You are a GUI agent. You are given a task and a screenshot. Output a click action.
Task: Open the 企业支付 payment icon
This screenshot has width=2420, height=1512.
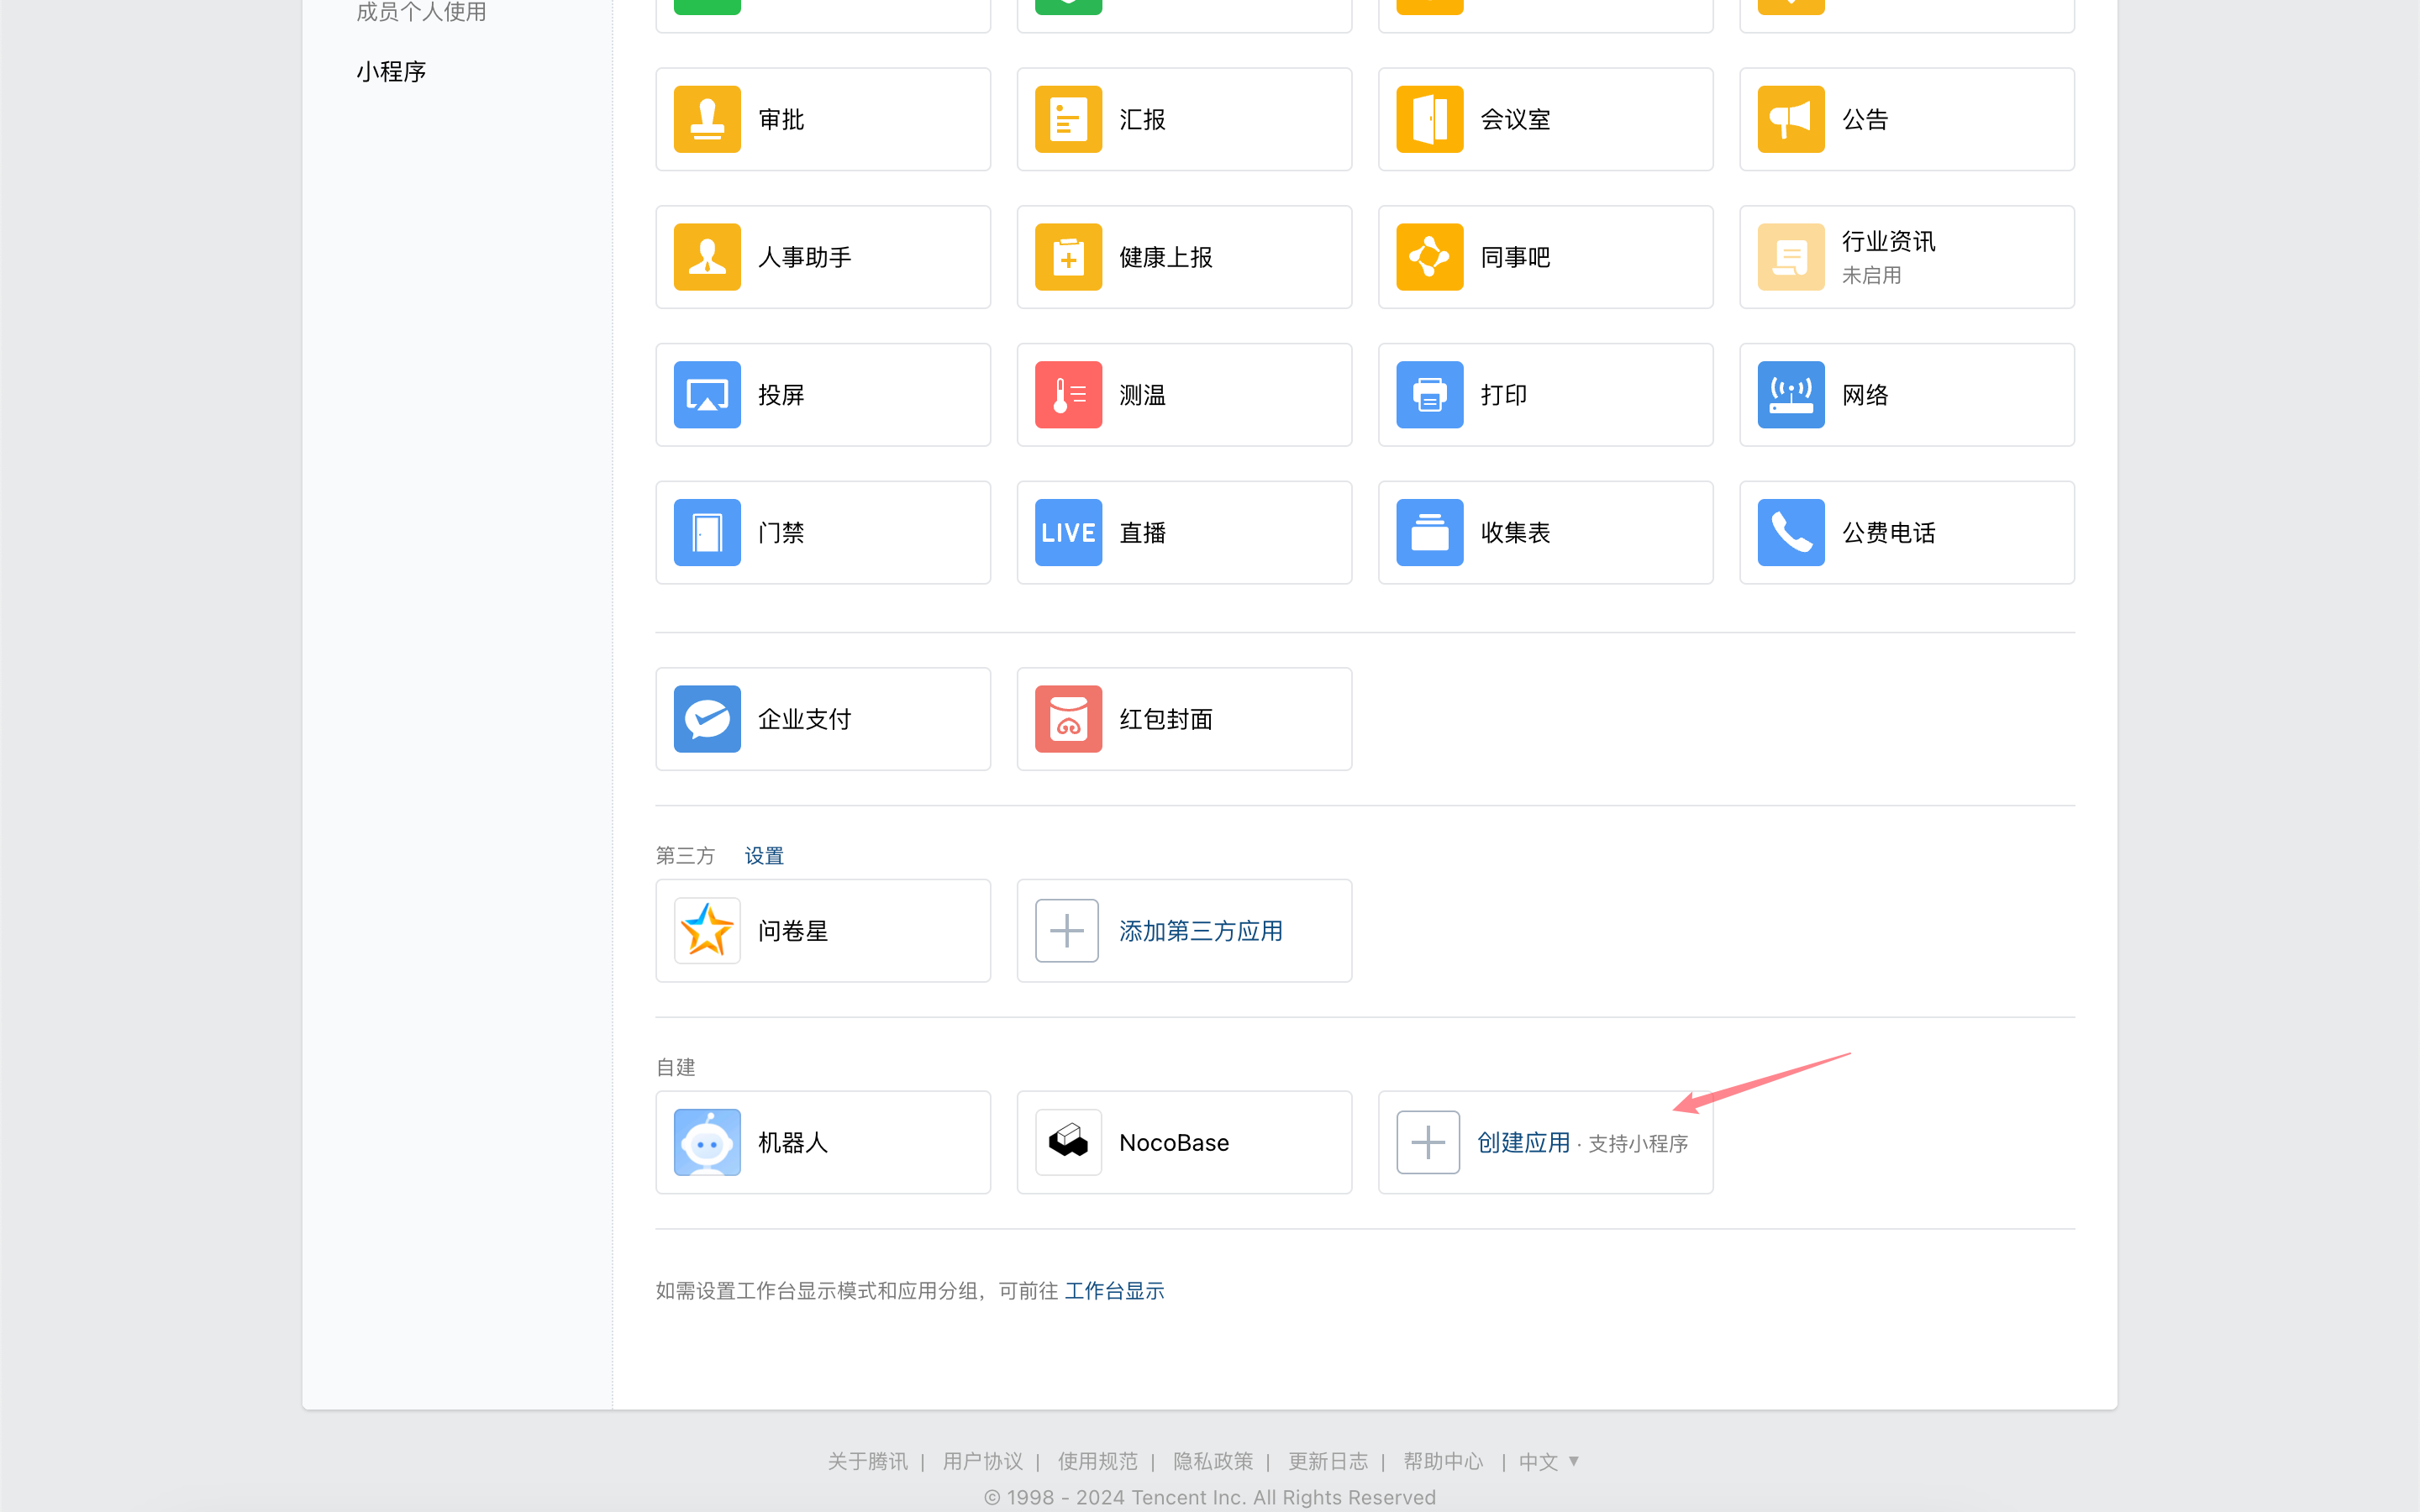click(707, 719)
